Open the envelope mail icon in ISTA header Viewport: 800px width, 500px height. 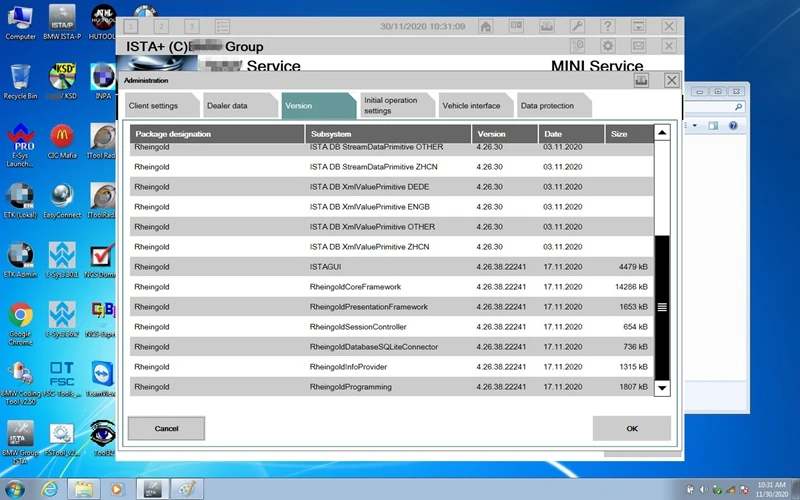tap(638, 46)
